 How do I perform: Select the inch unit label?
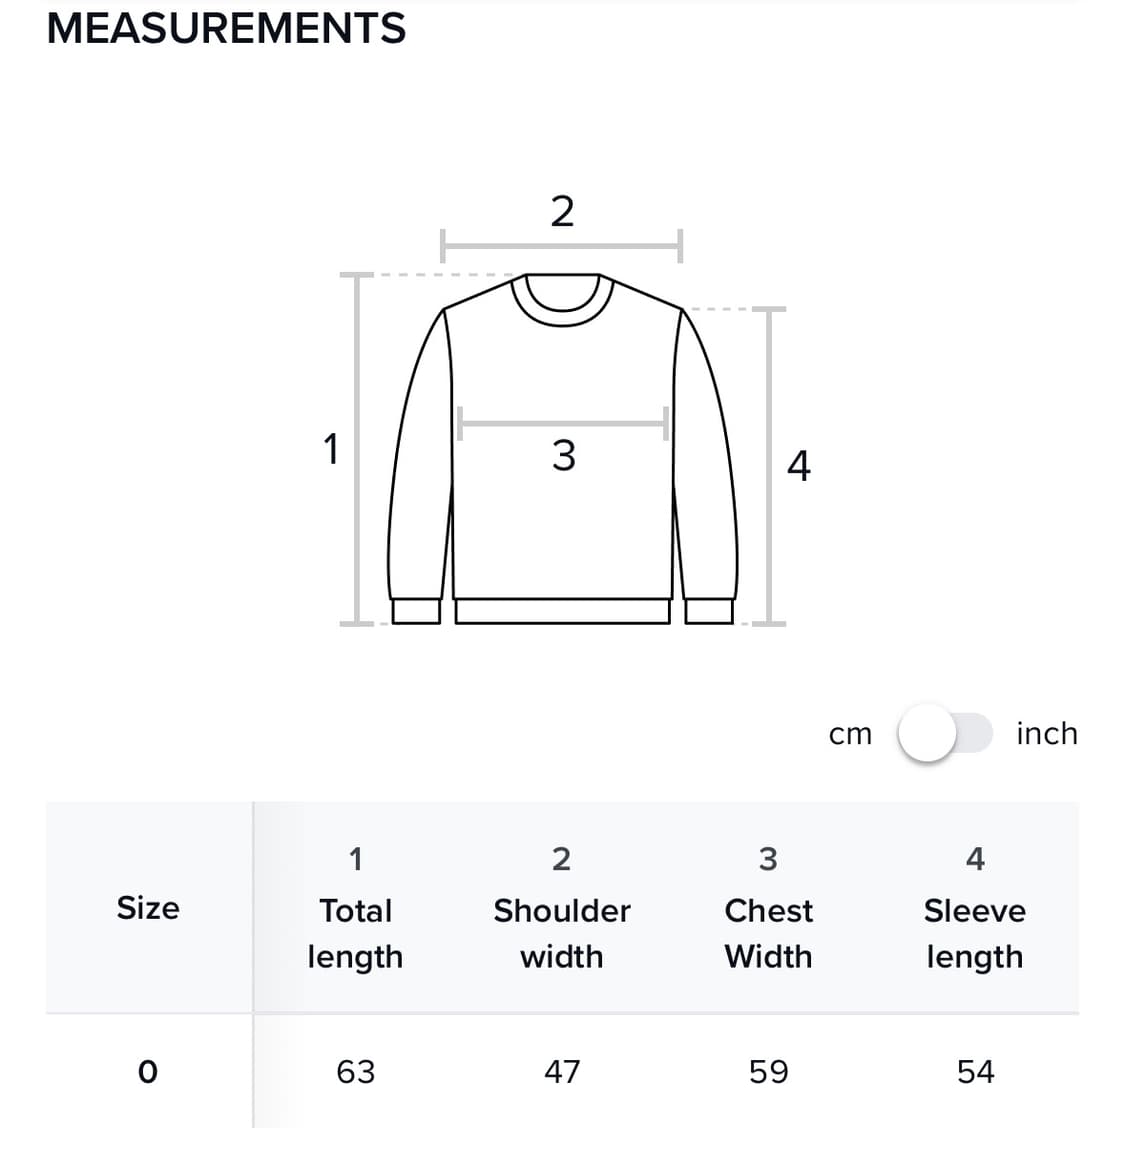[1046, 733]
